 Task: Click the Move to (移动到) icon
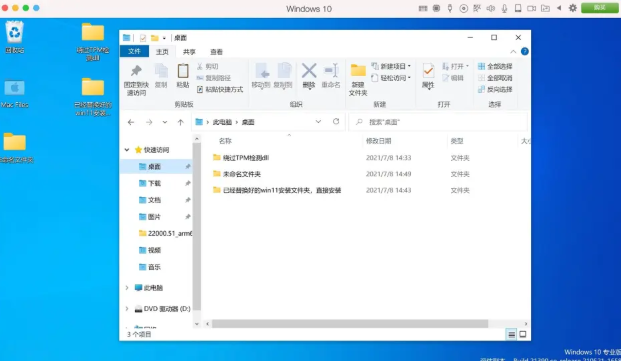tap(261, 71)
